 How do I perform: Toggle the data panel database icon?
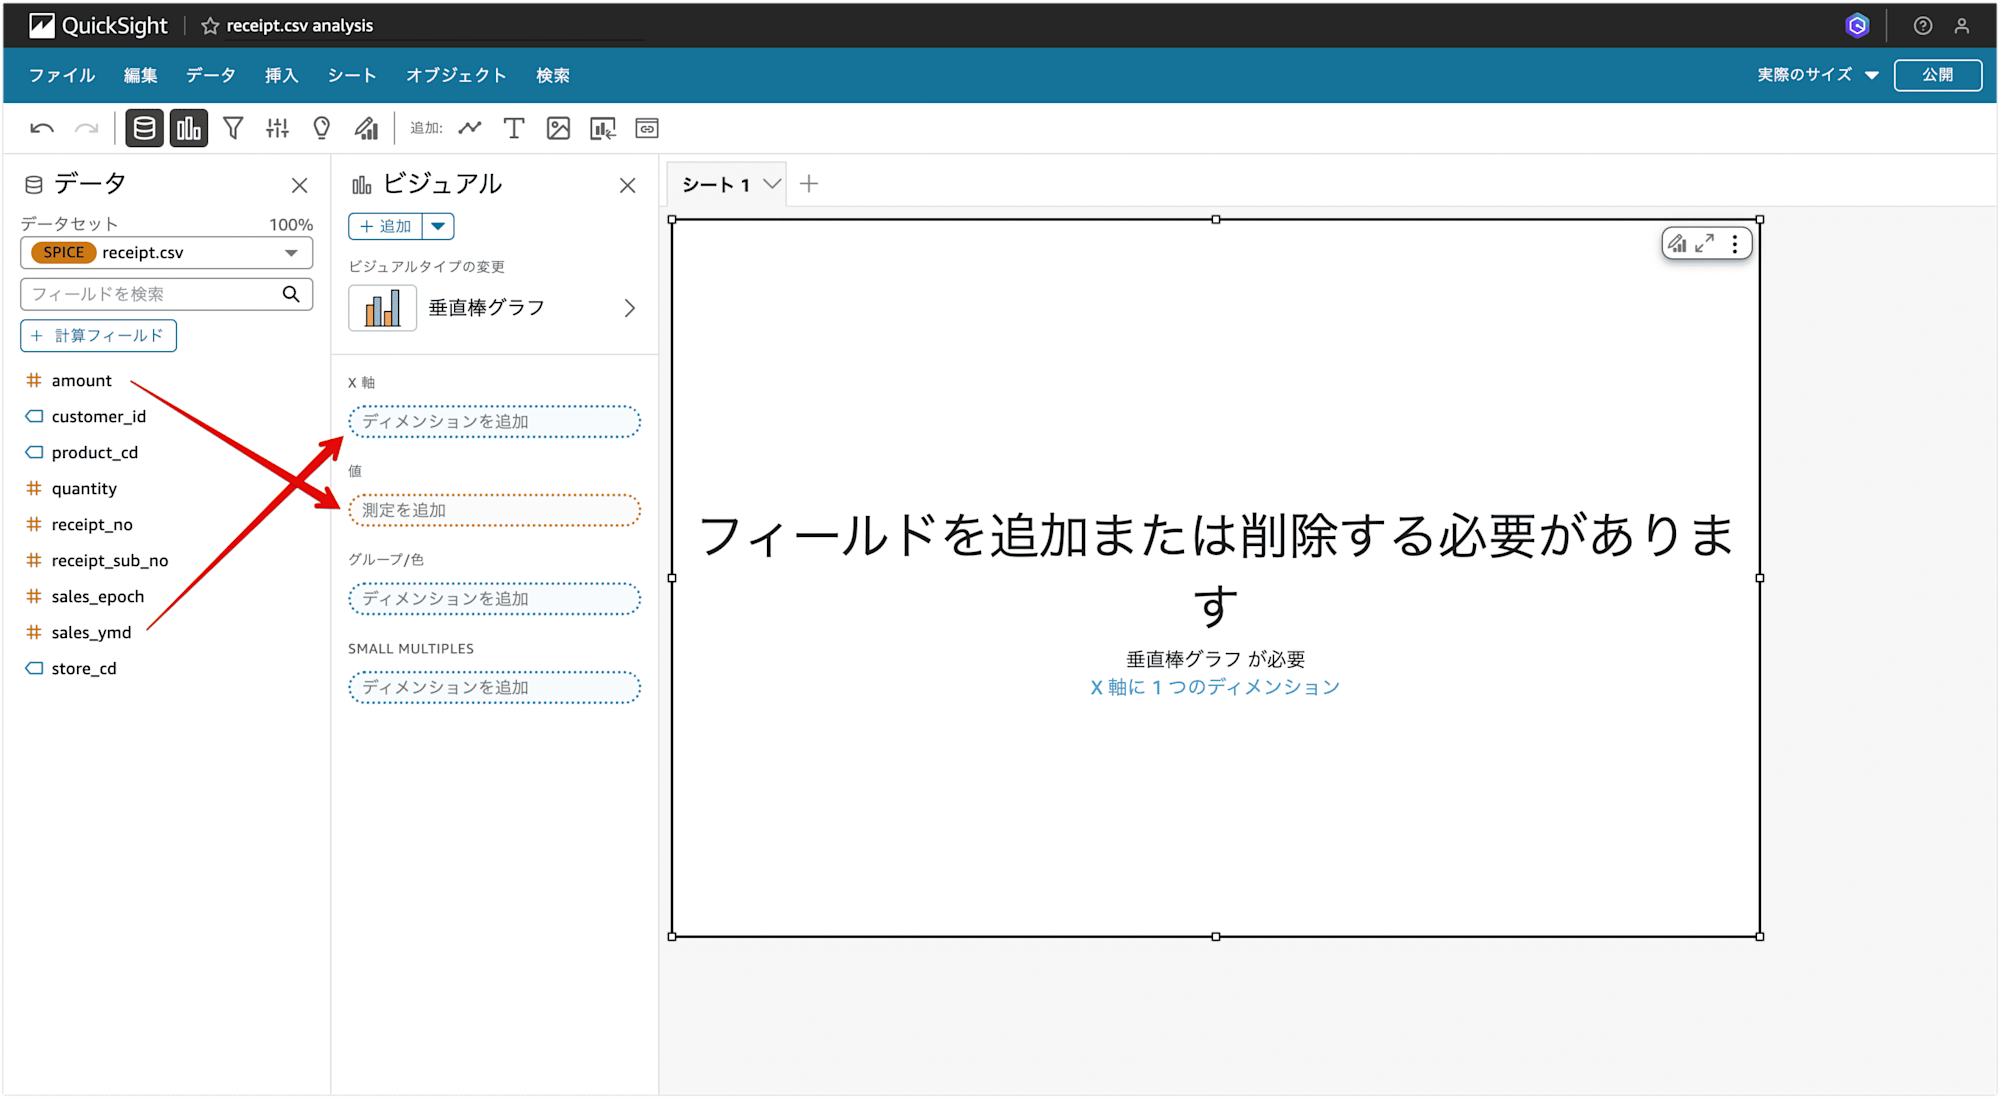pyautogui.click(x=145, y=128)
